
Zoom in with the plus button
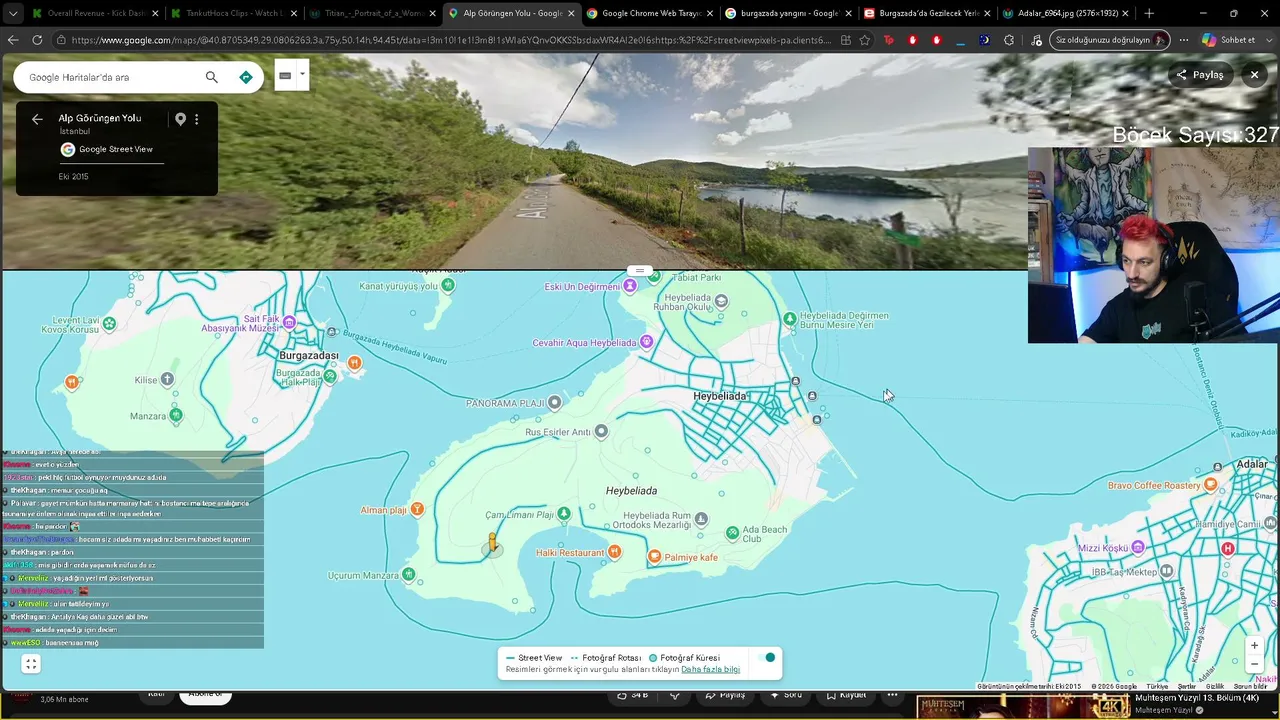click(1254, 645)
